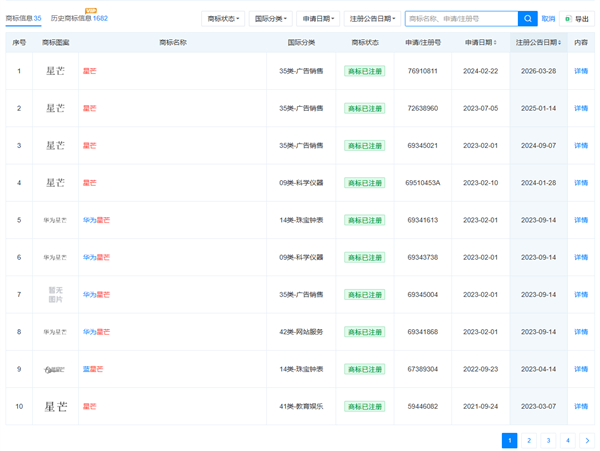Click the 蓝星芒 logo thumbnail in row 9
The width and height of the screenshot is (600, 451).
pyautogui.click(x=55, y=370)
